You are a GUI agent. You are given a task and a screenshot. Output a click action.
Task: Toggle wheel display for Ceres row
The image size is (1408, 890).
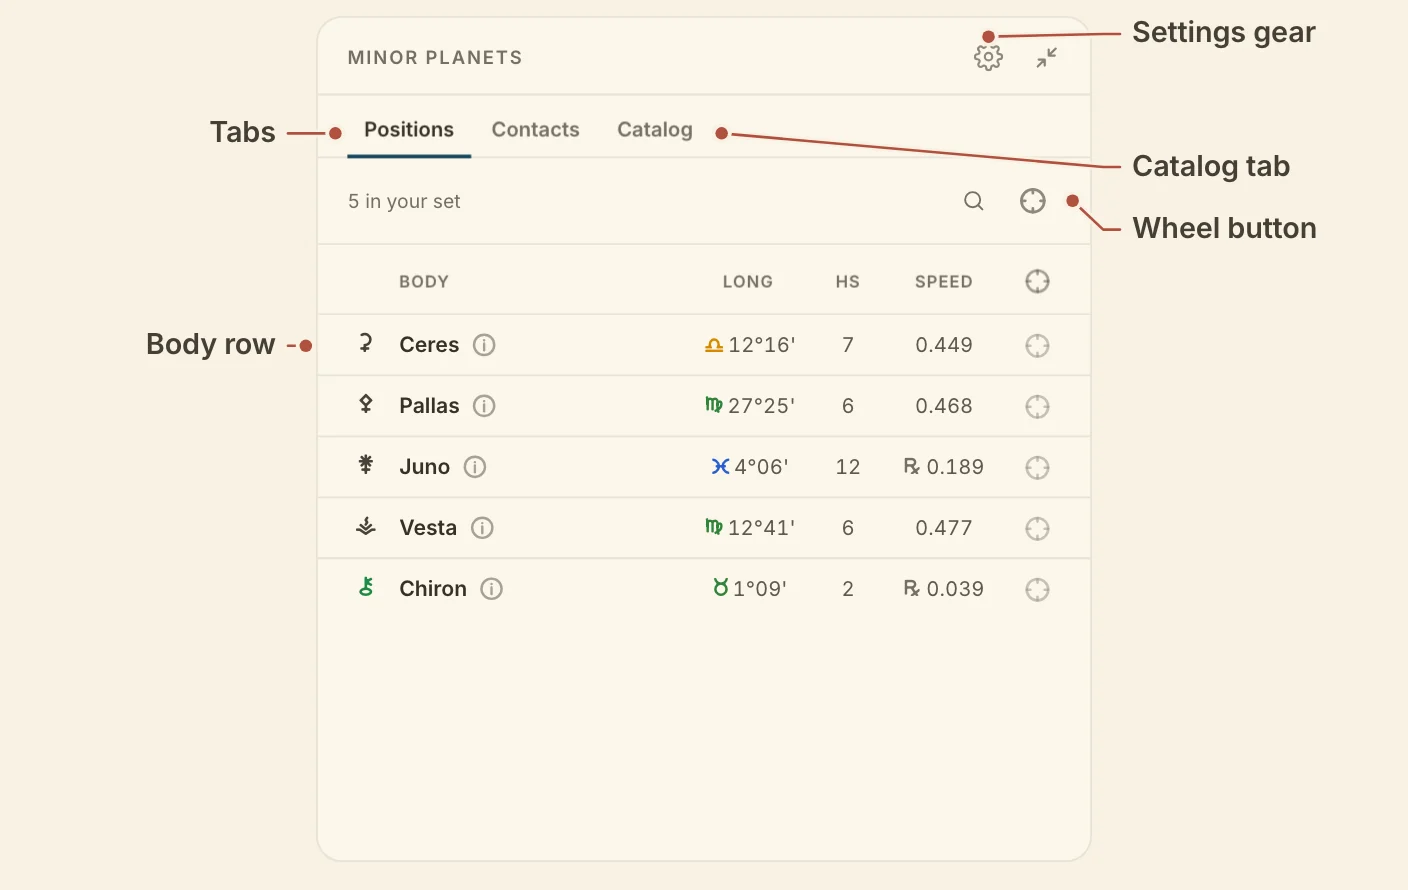(x=1037, y=346)
